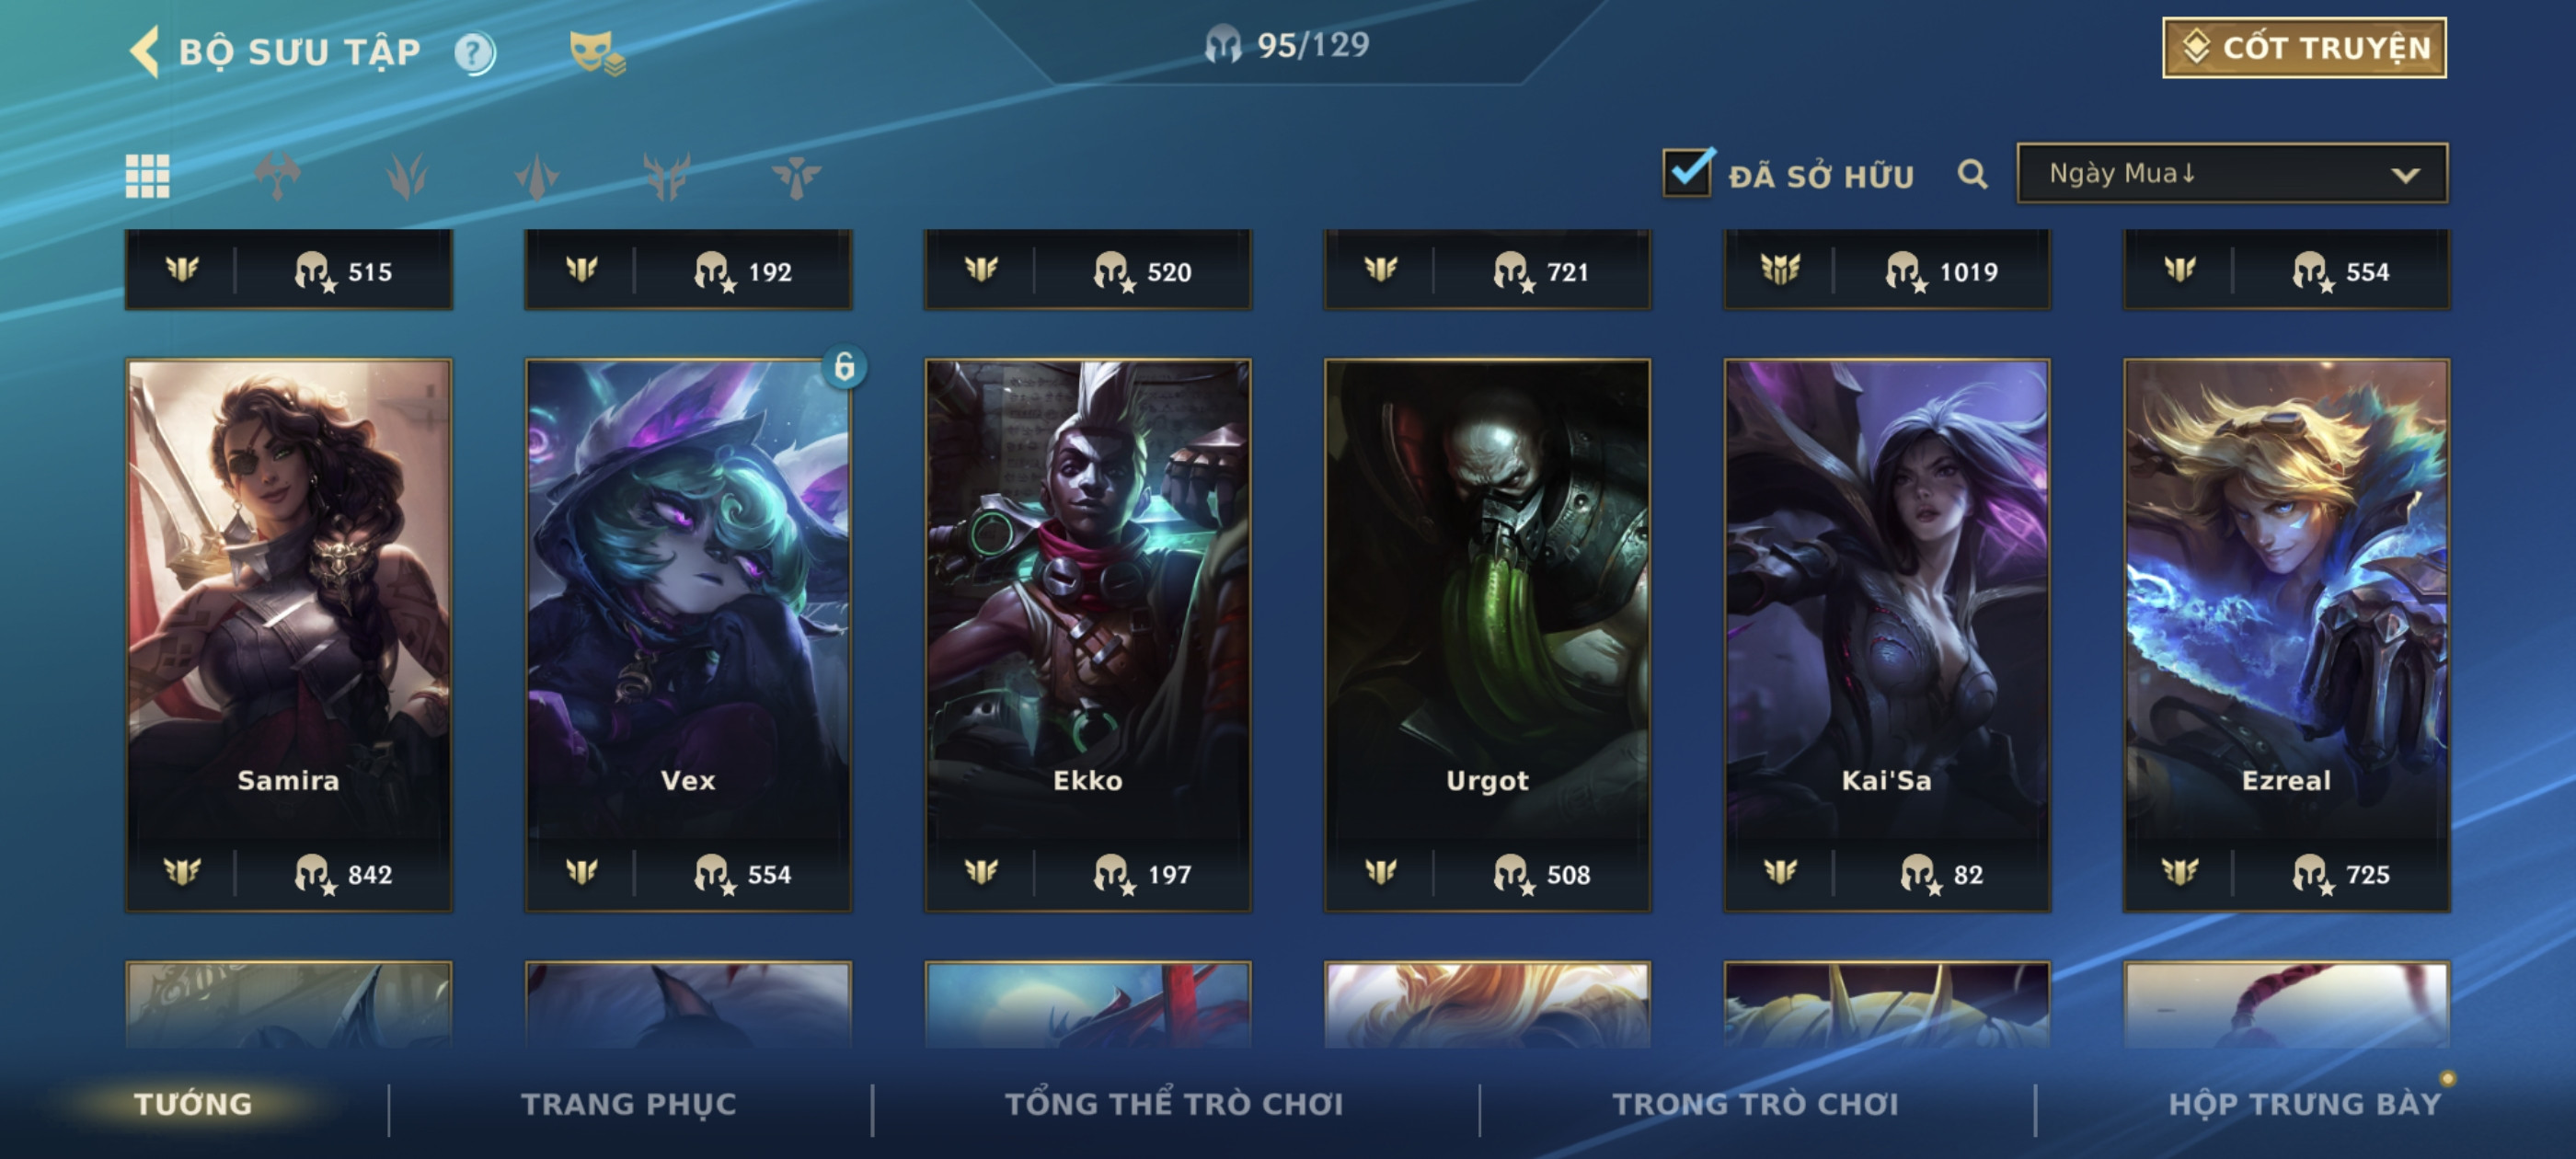Expand the Ngày Mua sort dropdown
2576x1159 pixels.
click(2232, 174)
